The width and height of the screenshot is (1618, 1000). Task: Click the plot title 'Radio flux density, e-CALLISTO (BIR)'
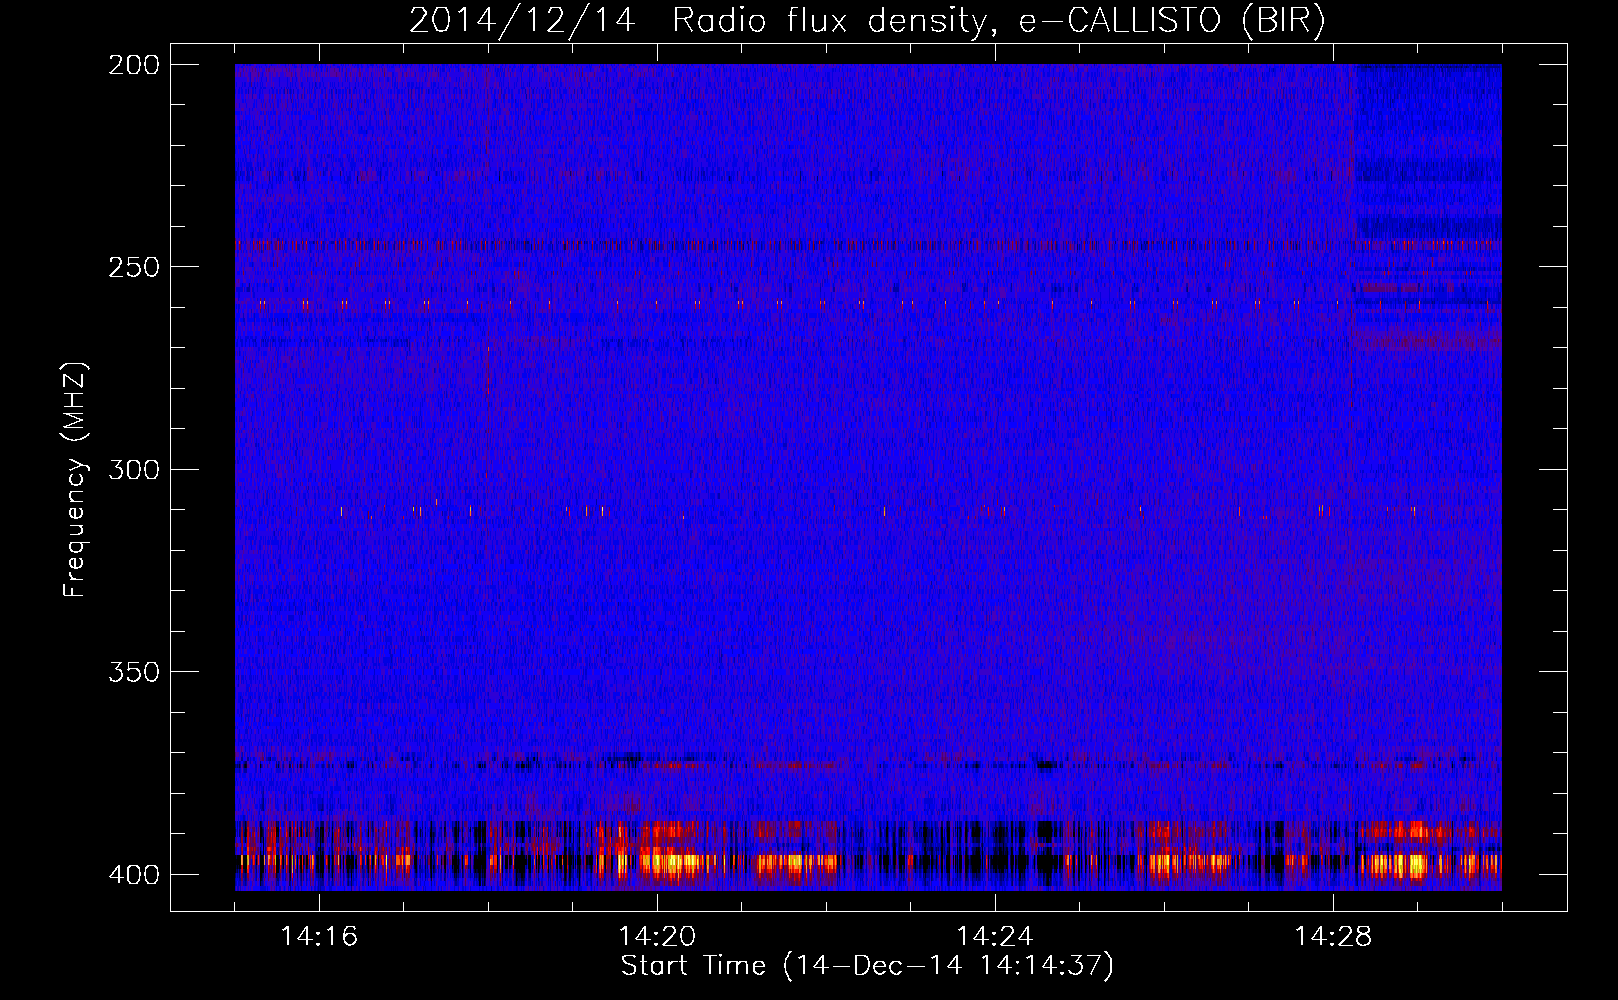pos(999,21)
